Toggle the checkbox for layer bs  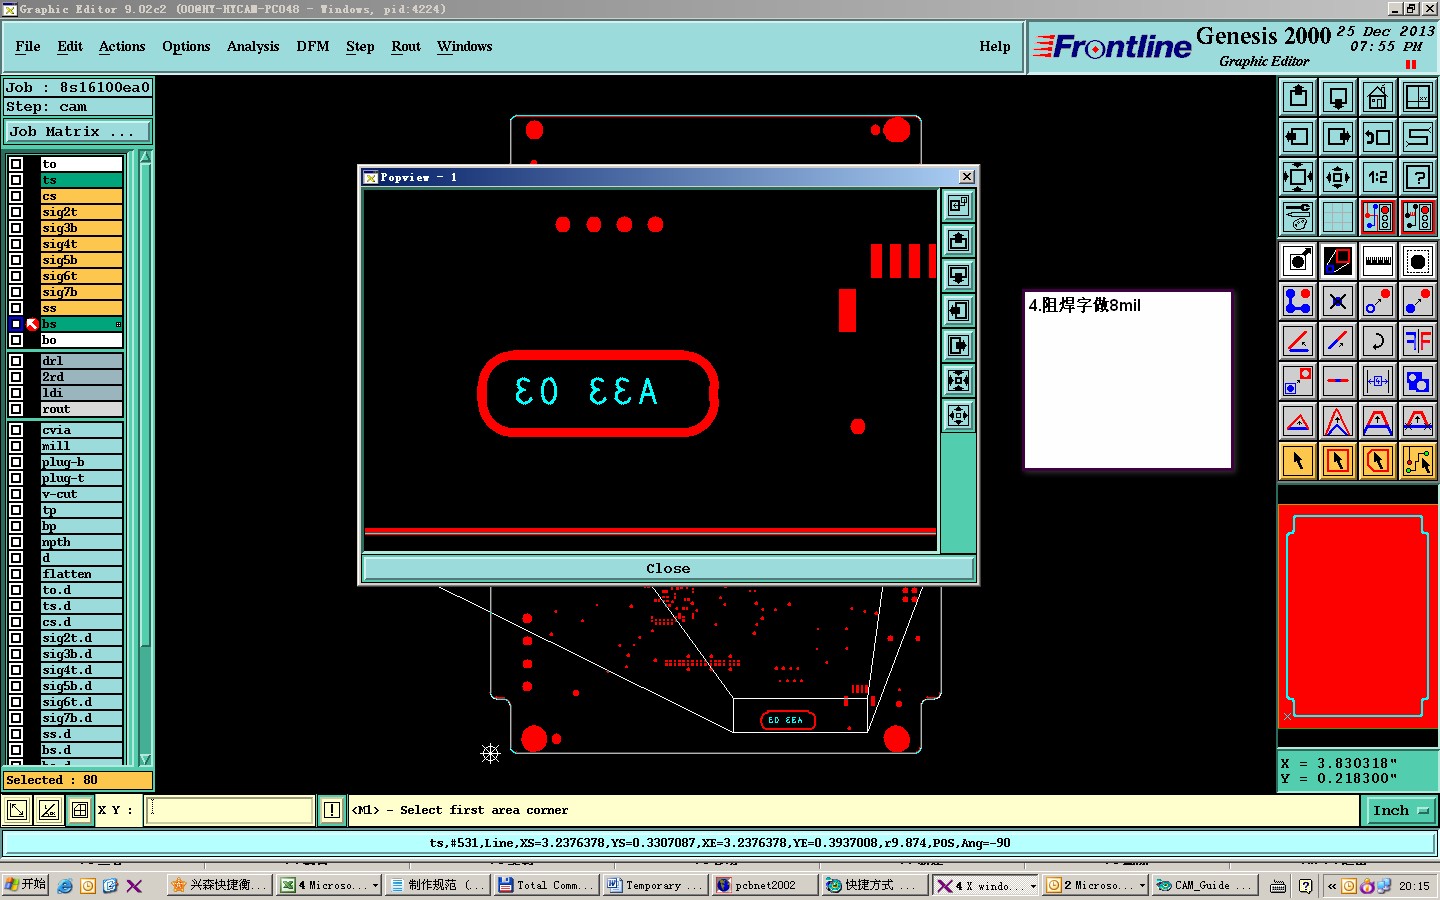[16, 324]
